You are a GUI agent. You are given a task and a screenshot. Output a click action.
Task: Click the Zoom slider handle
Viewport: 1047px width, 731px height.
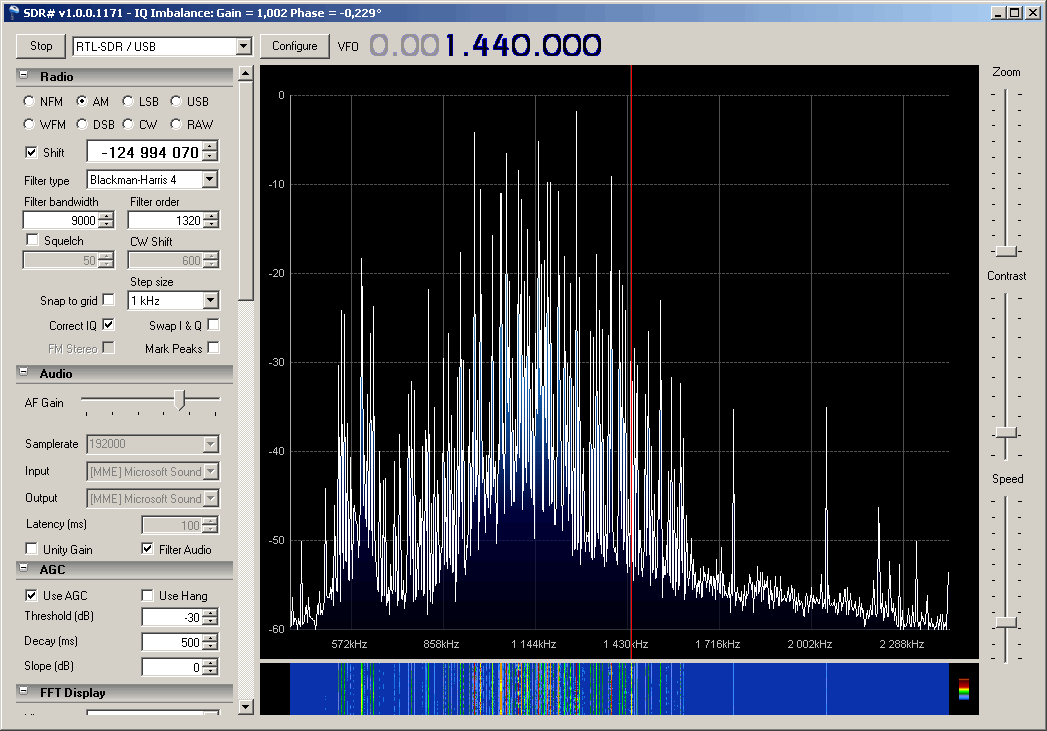[x=1006, y=251]
